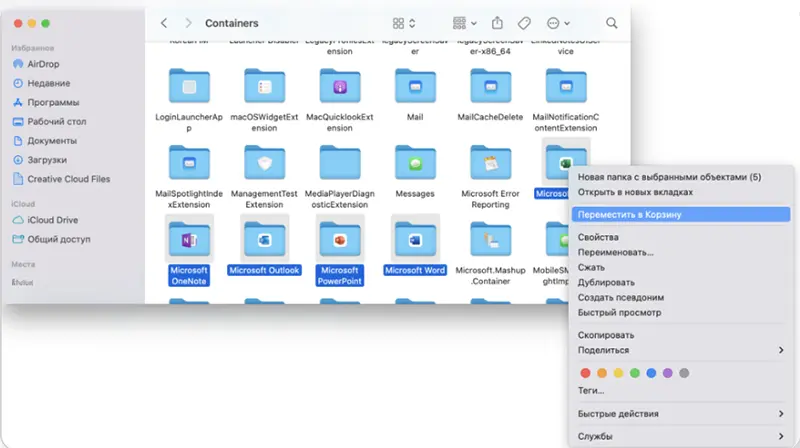This screenshot has height=448, width=800.
Task: Open AirDrop in the sidebar
Action: click(x=42, y=64)
